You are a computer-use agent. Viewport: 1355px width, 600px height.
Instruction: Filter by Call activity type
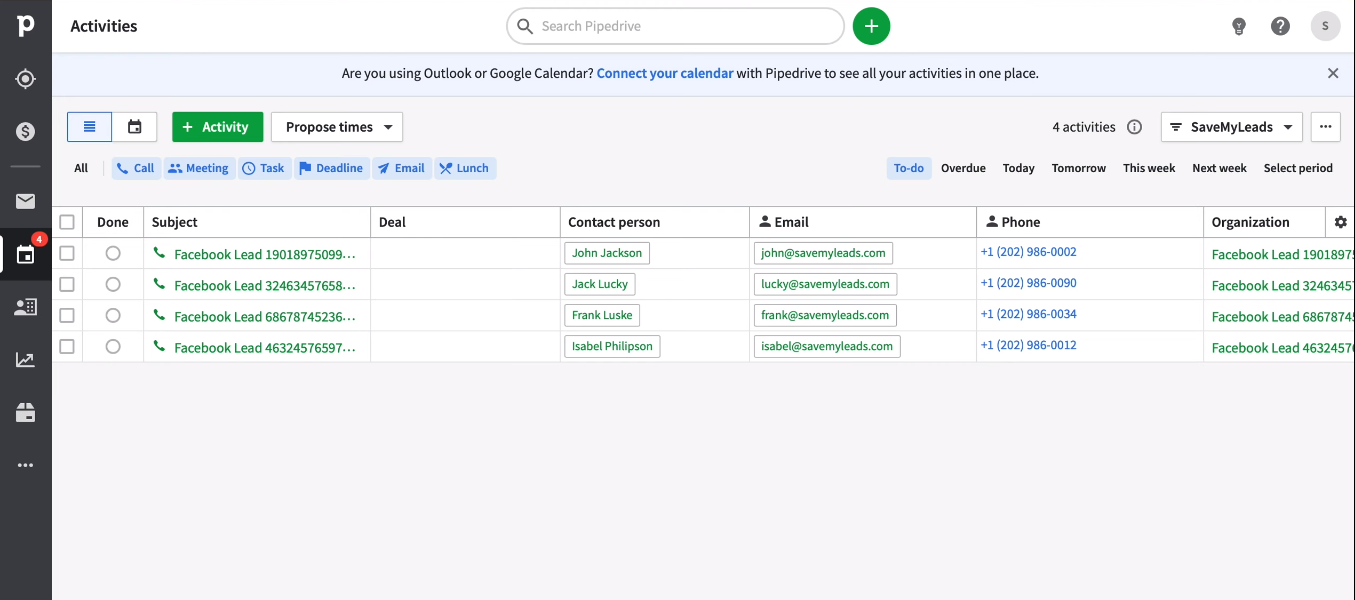point(135,168)
